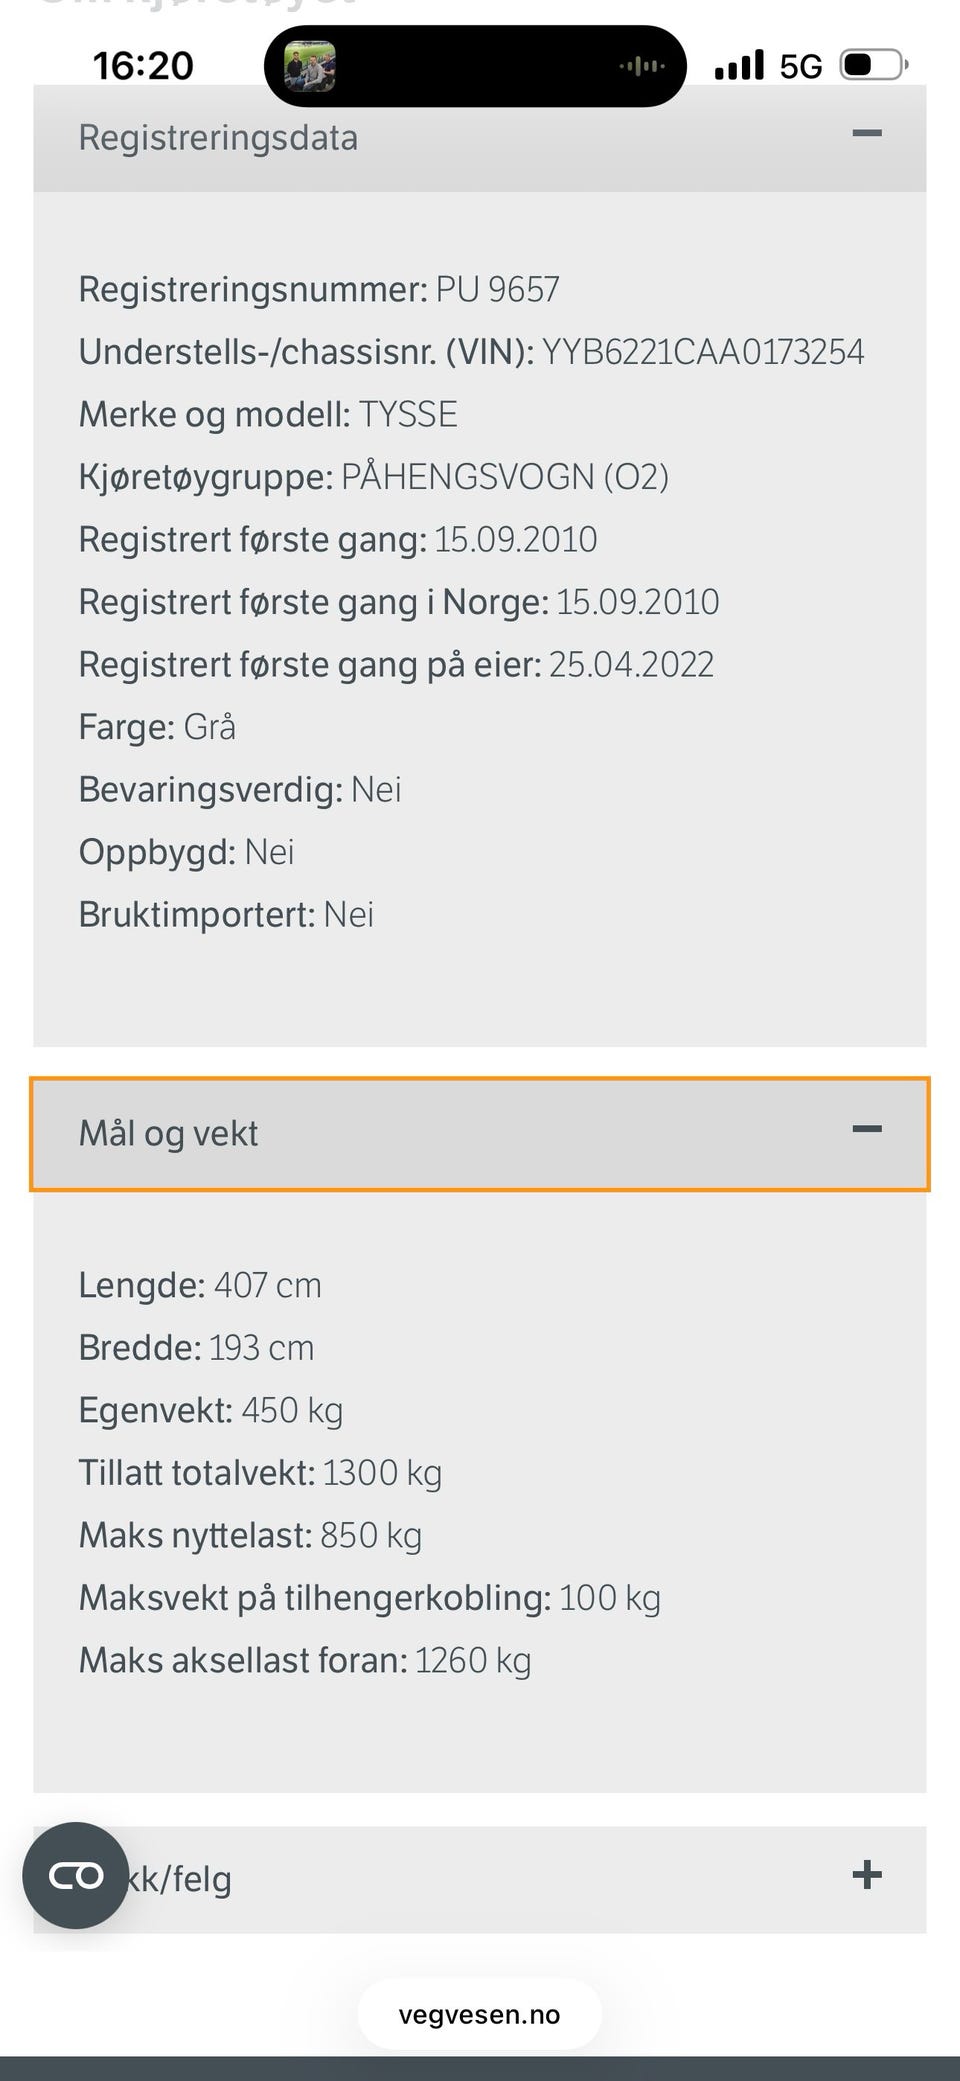
Task: Select the Registreringsdata header title
Action: 218,138
